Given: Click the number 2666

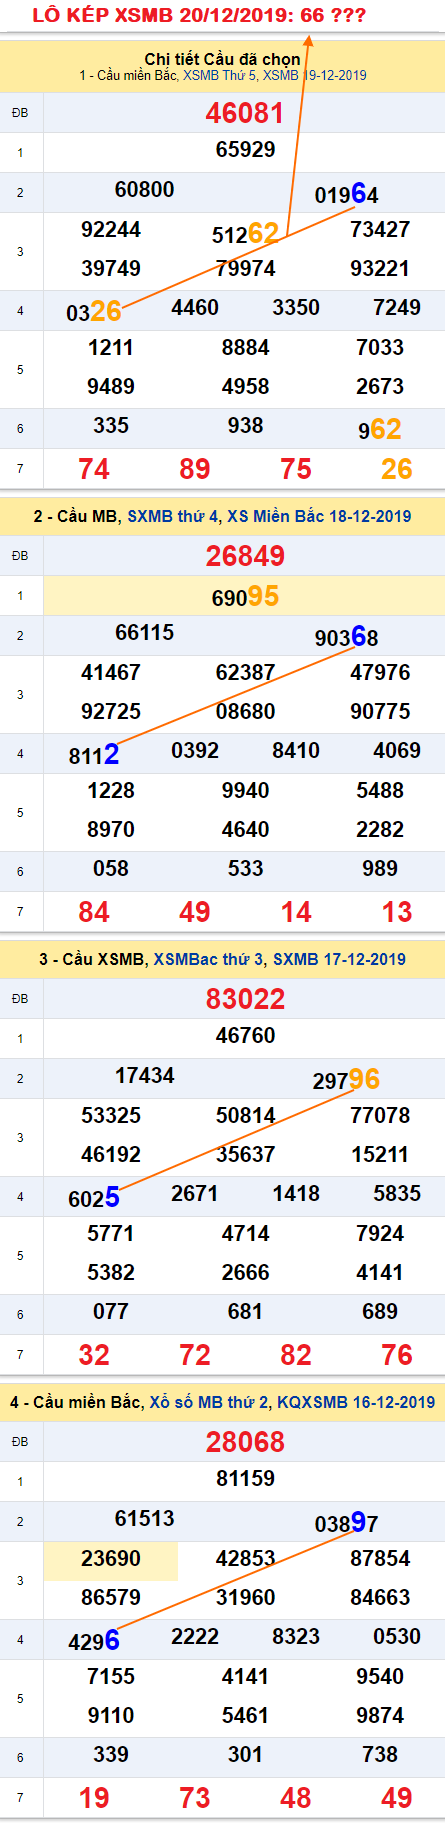Looking at the screenshot, I should [x=245, y=1273].
